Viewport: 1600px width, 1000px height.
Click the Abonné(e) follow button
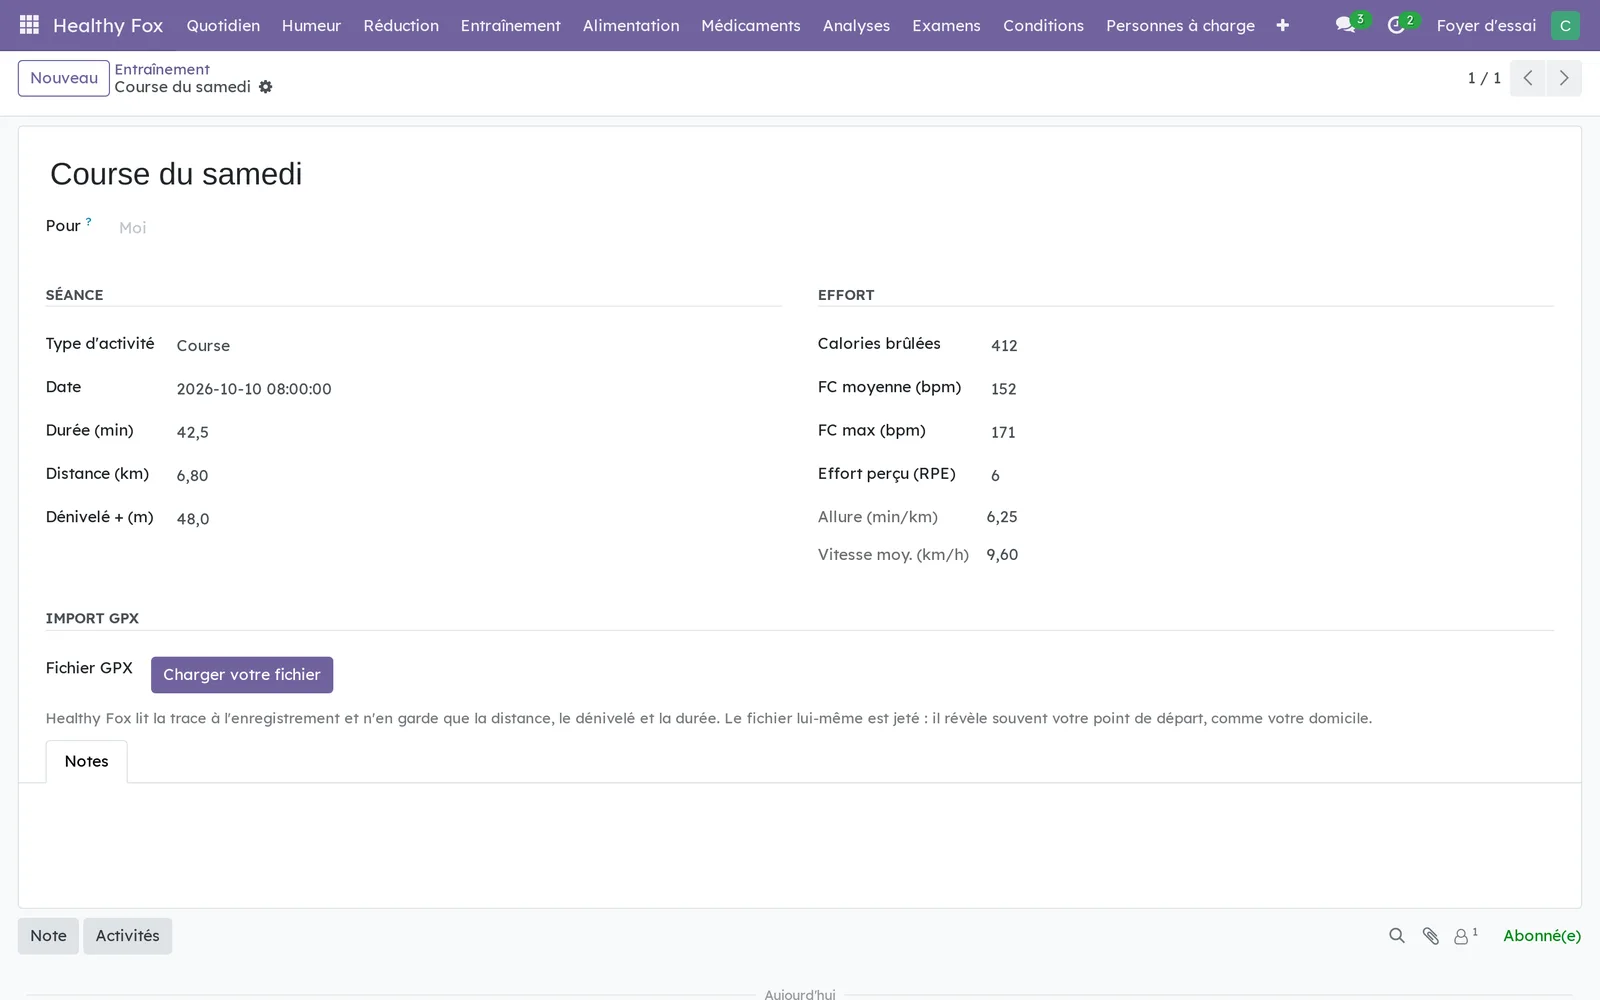coord(1542,936)
